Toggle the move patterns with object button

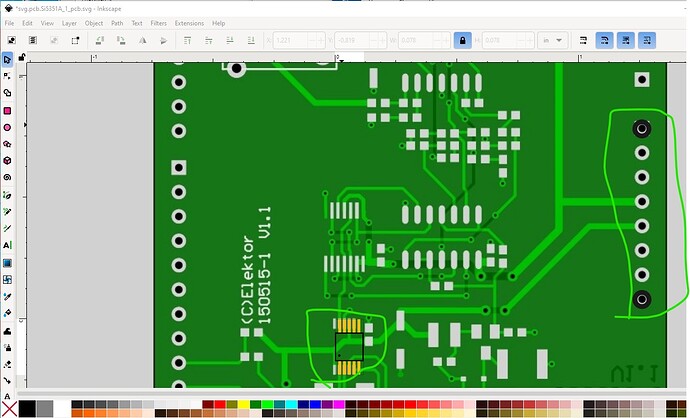[x=651, y=40]
